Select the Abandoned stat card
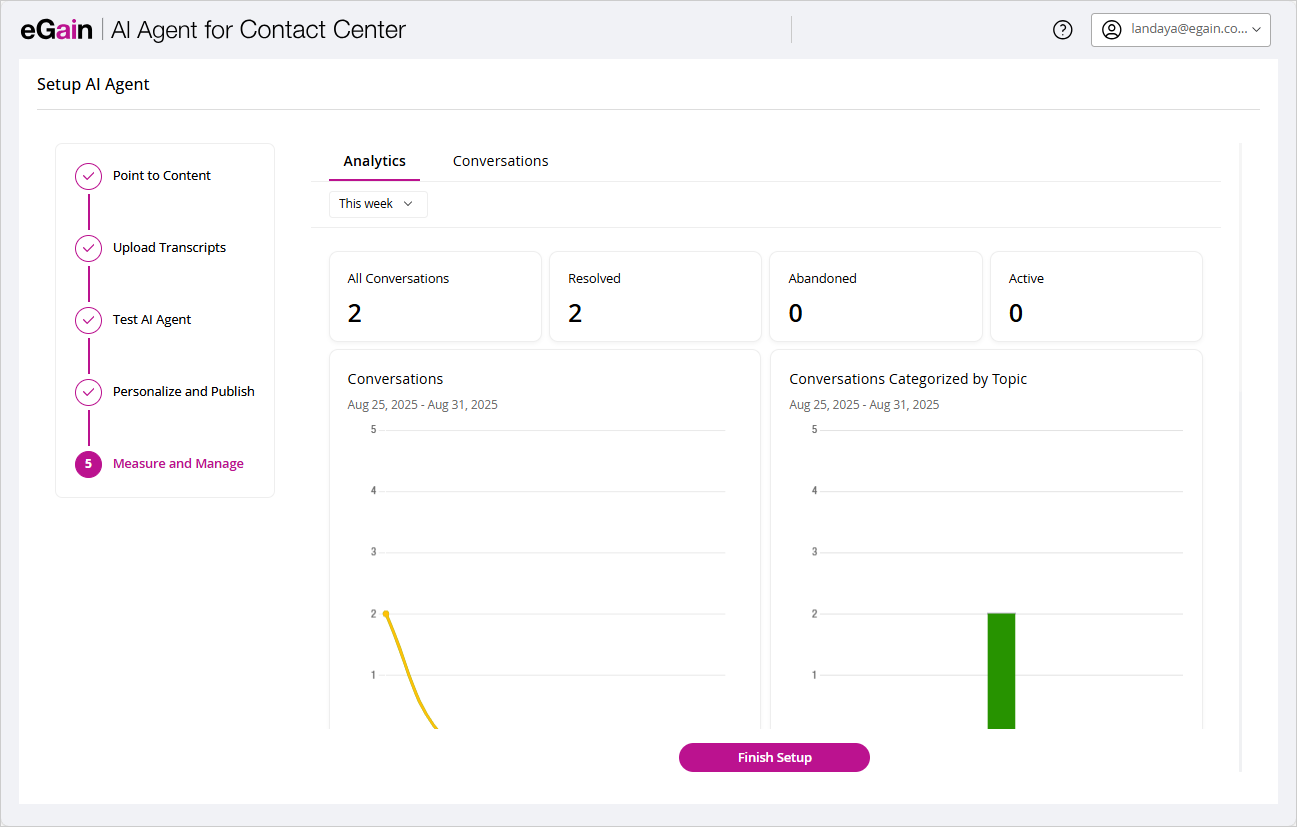1297x827 pixels. tap(875, 297)
